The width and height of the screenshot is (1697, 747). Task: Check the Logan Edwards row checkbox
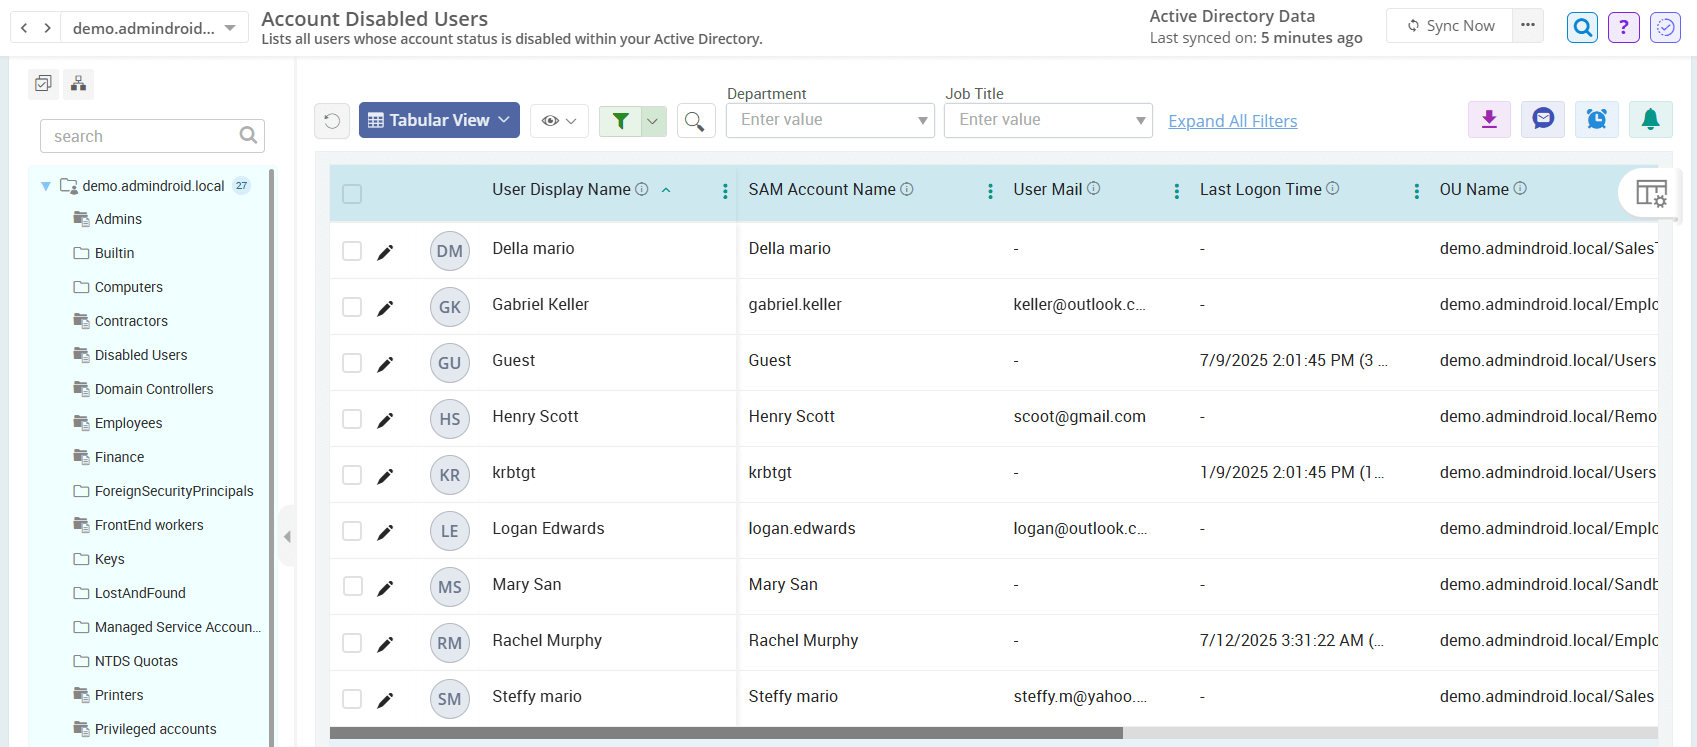tap(352, 531)
